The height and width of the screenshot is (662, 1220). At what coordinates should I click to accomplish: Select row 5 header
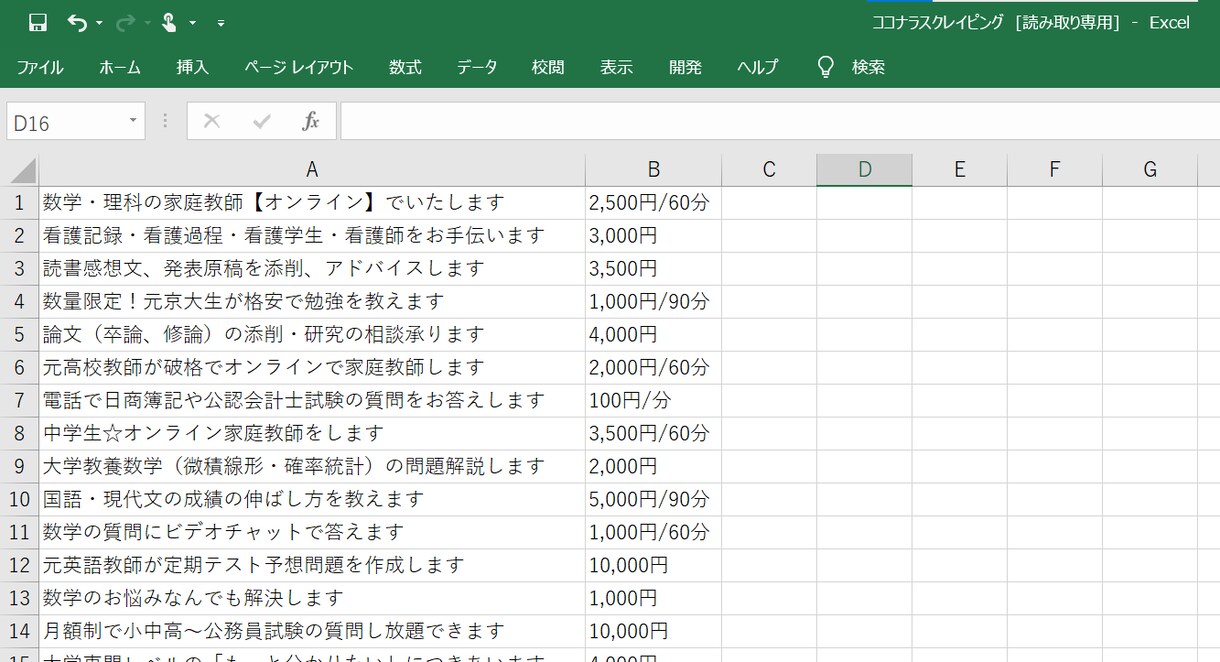(x=19, y=335)
